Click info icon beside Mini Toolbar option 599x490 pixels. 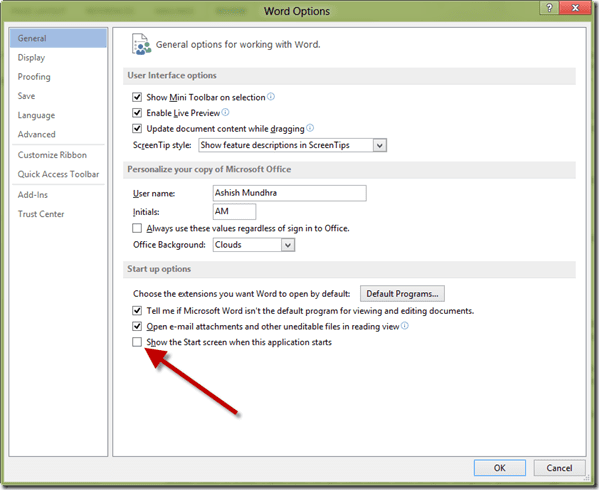tap(271, 97)
